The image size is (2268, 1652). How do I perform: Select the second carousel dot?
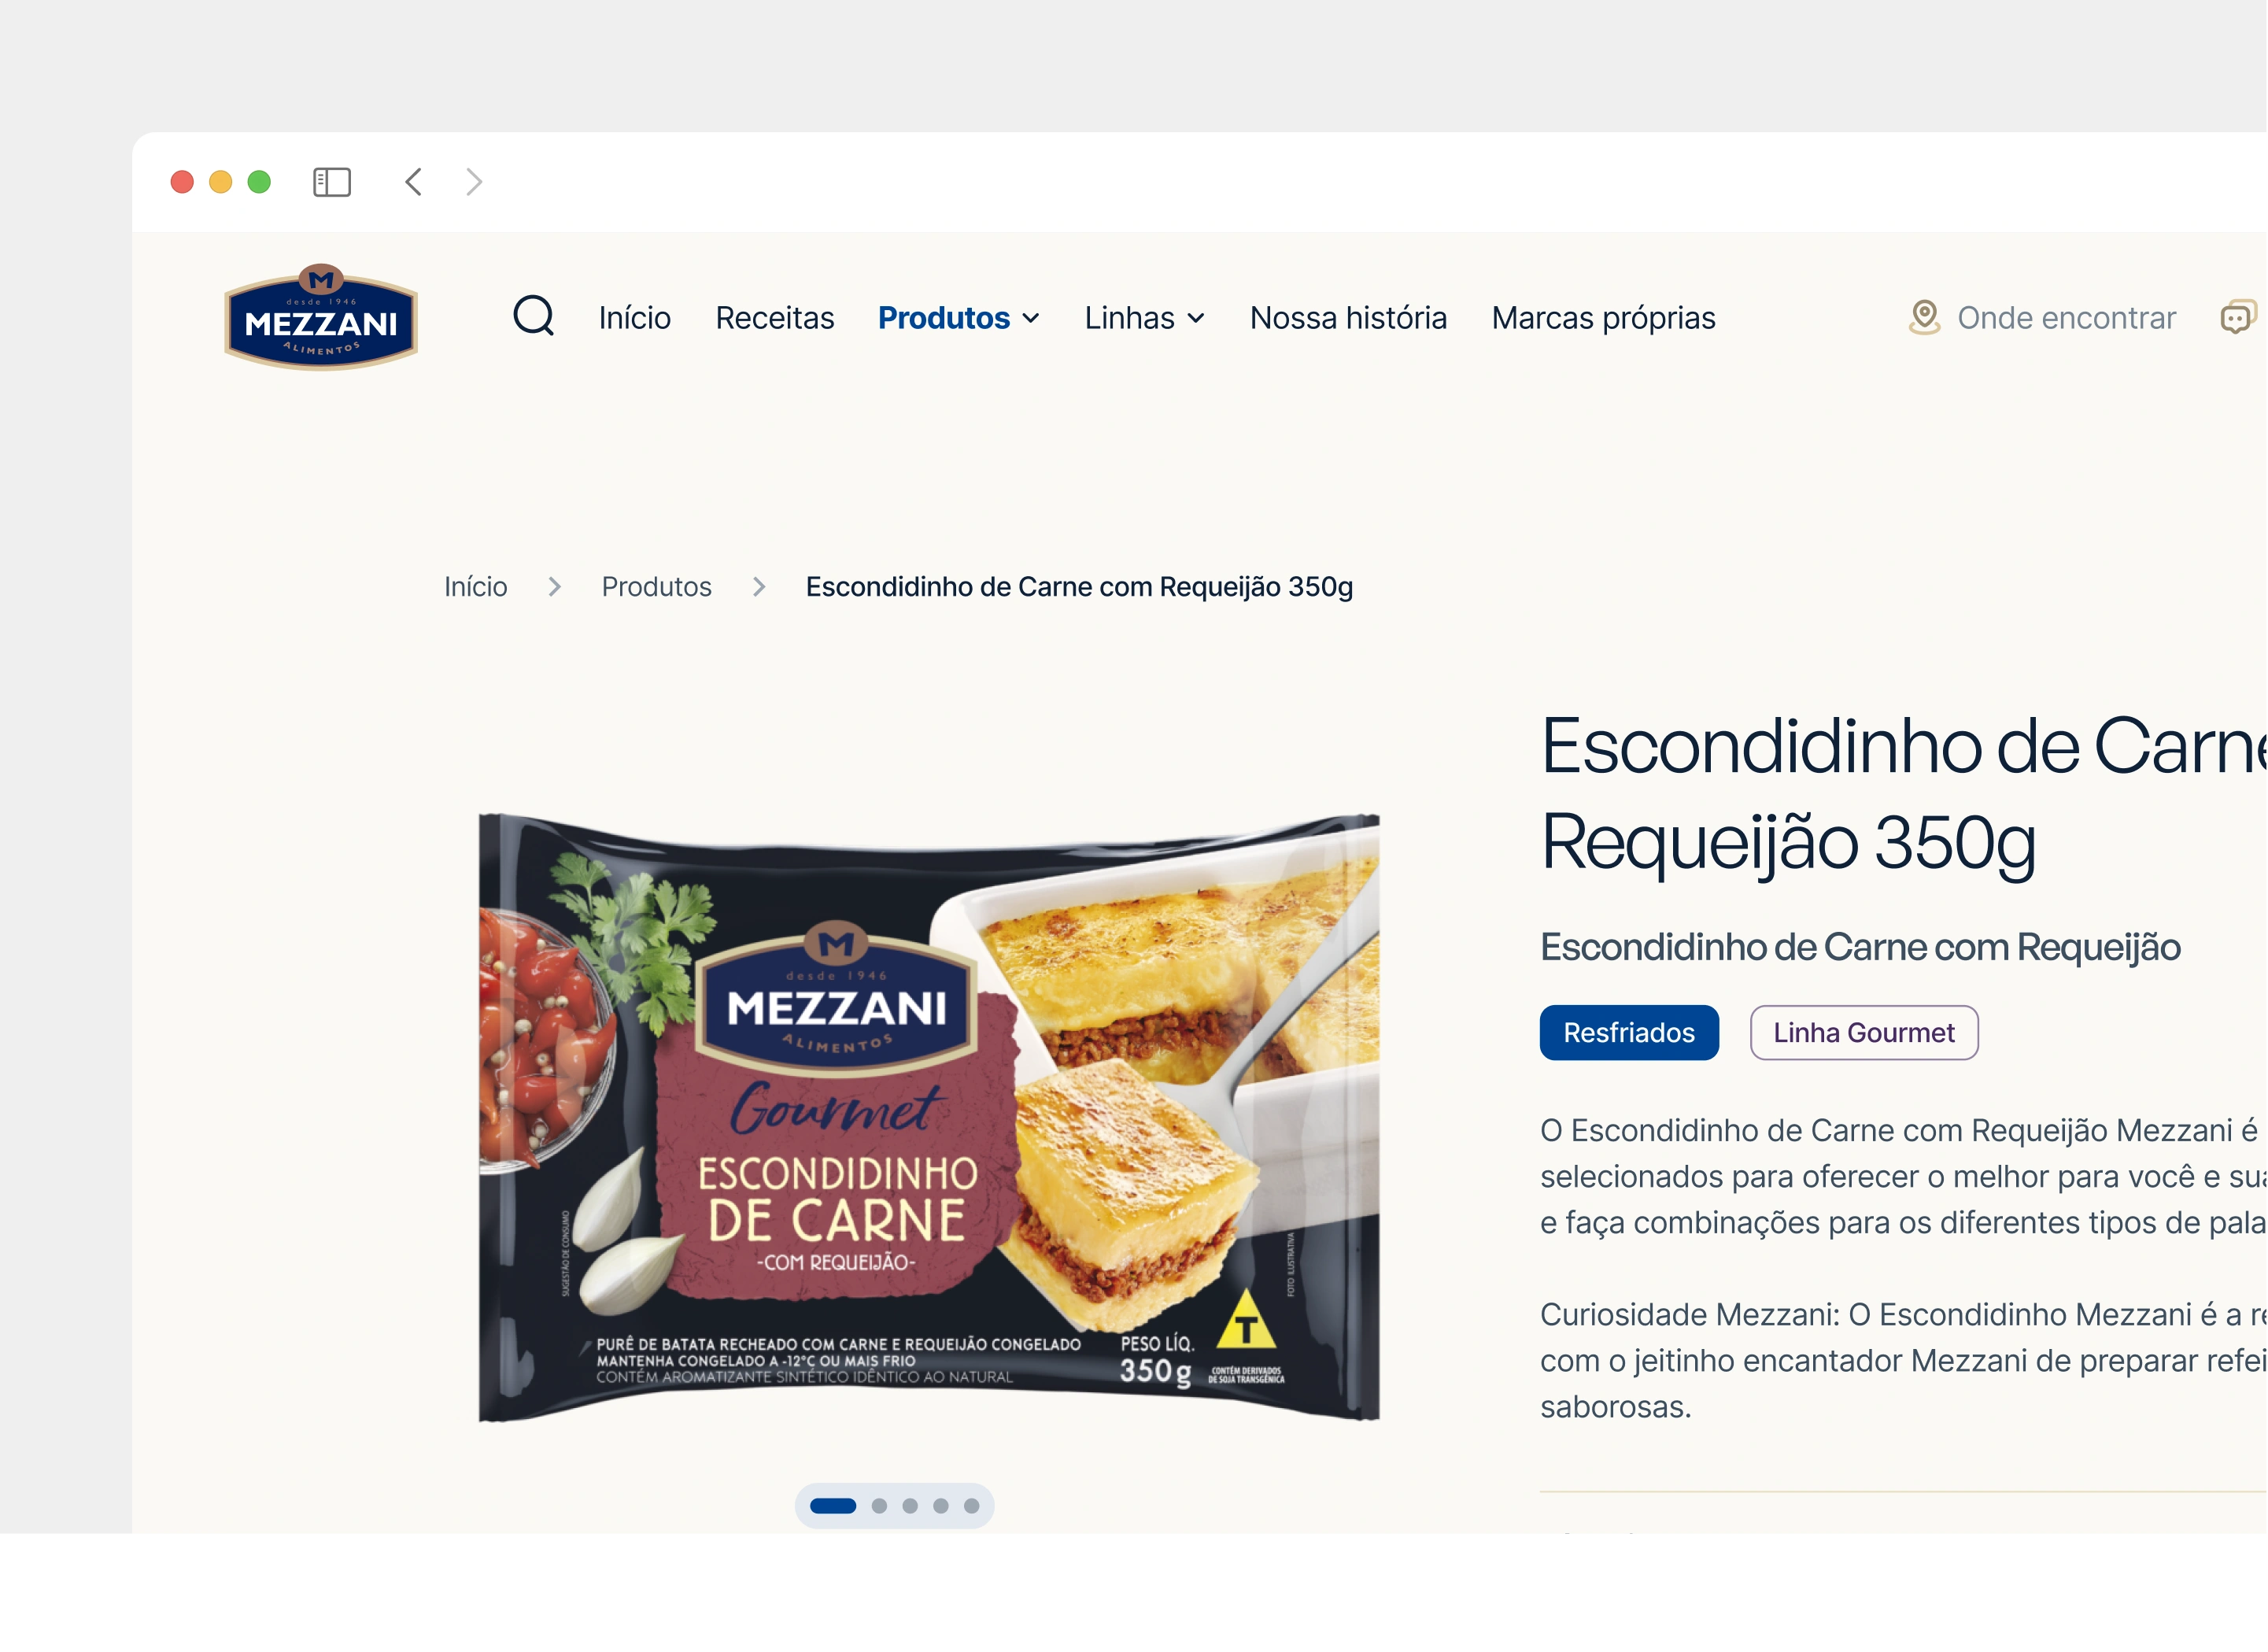(879, 1506)
